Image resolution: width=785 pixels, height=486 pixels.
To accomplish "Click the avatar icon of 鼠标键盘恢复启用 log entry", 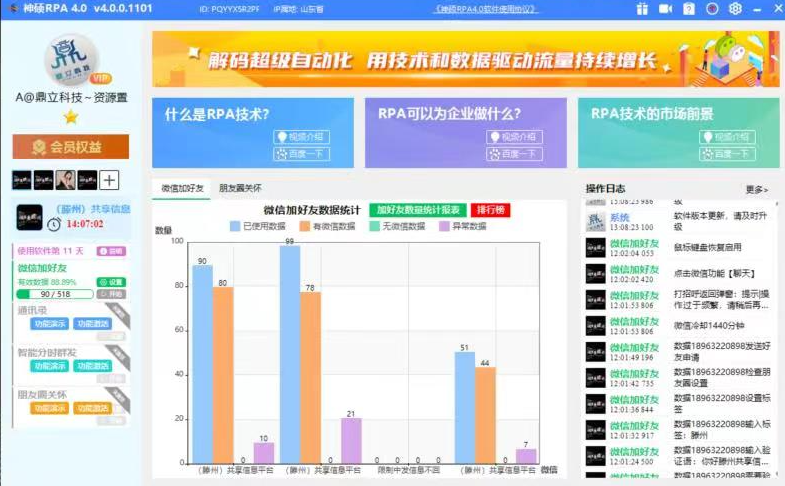I will 595,247.
